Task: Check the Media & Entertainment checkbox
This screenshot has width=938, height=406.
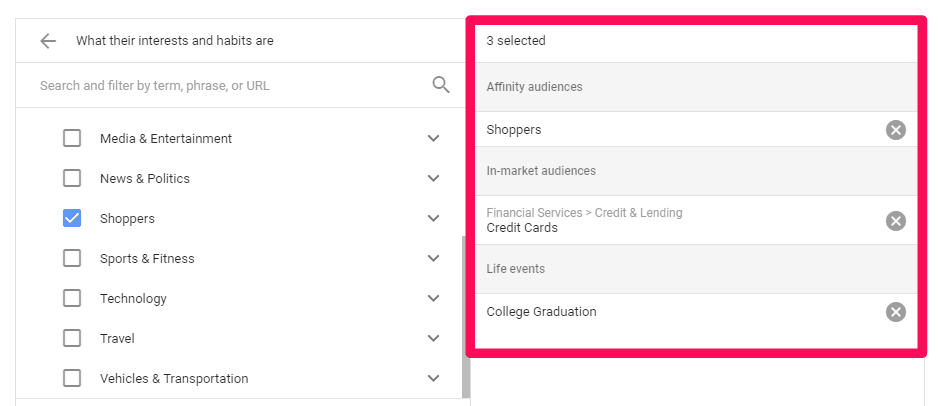Action: (72, 138)
